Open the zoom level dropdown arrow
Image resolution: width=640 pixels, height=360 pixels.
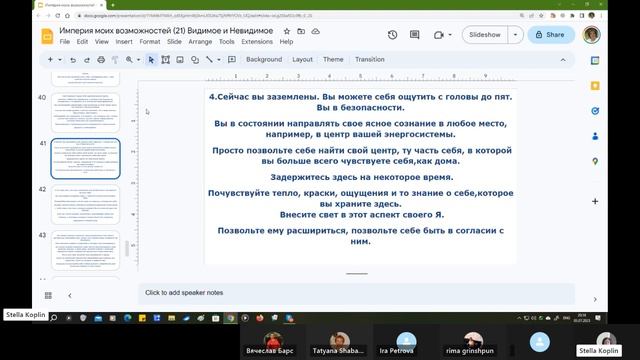click(138, 60)
